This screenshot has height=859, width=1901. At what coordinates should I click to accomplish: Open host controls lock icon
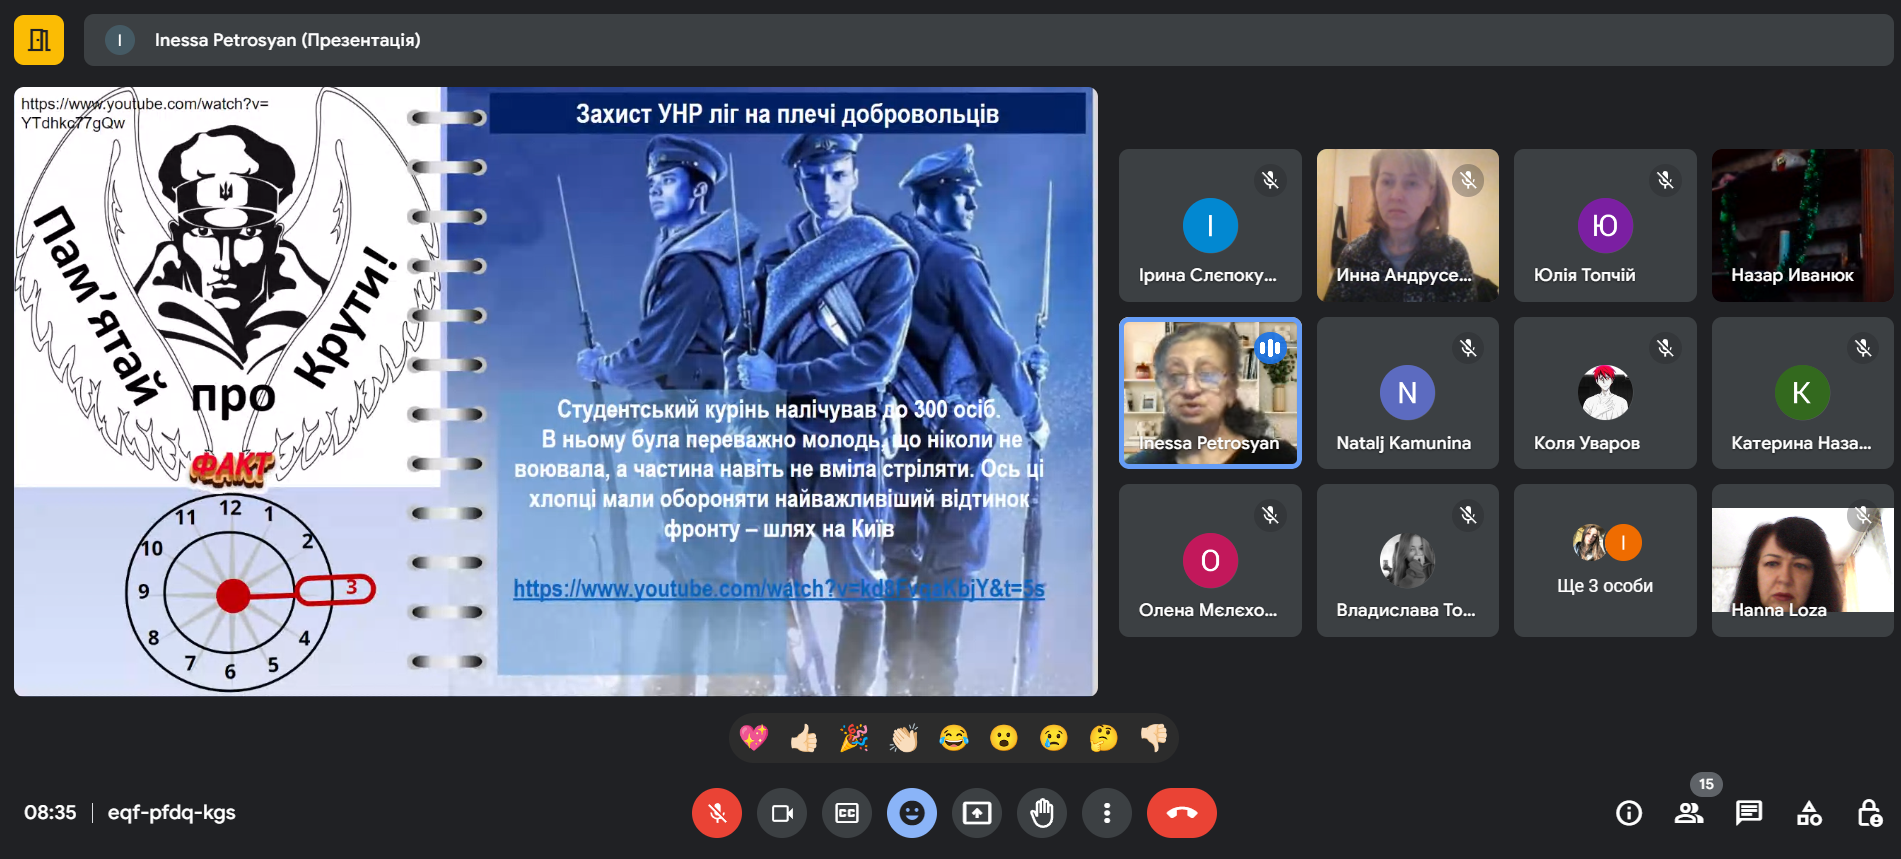(1869, 813)
